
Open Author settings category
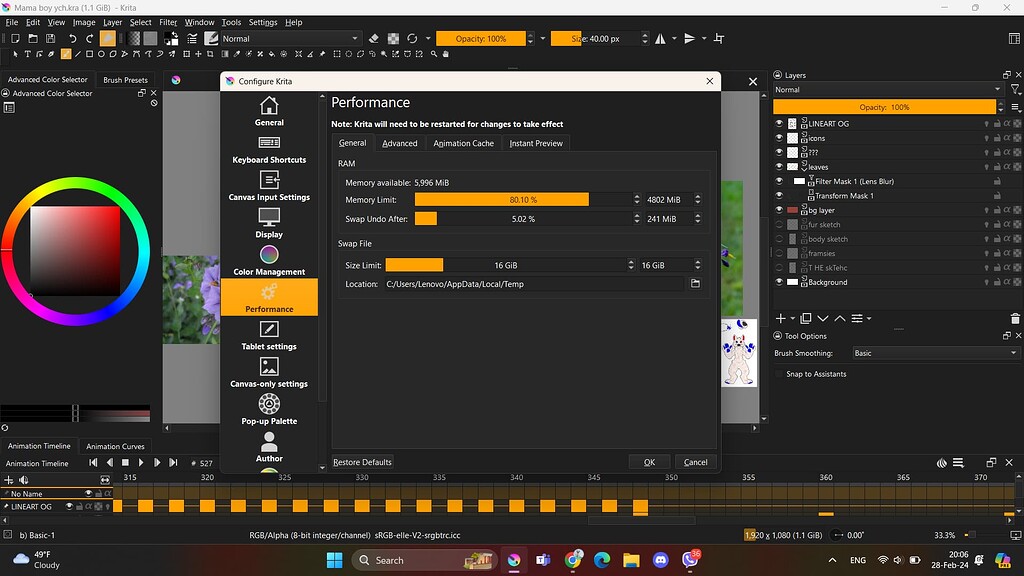click(269, 447)
